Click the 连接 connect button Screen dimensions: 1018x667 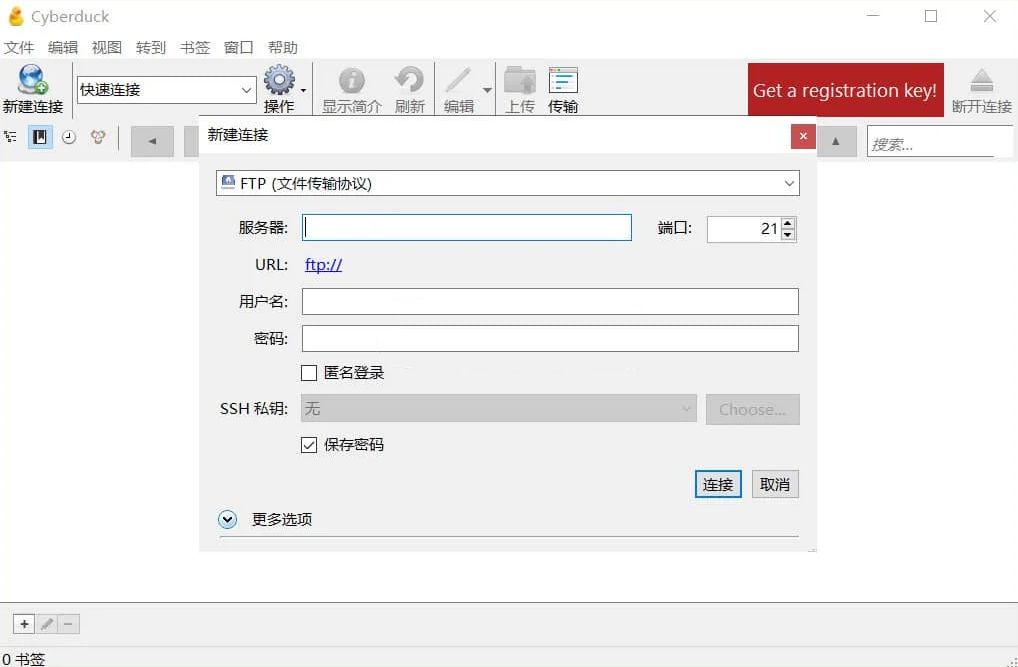[x=718, y=485]
